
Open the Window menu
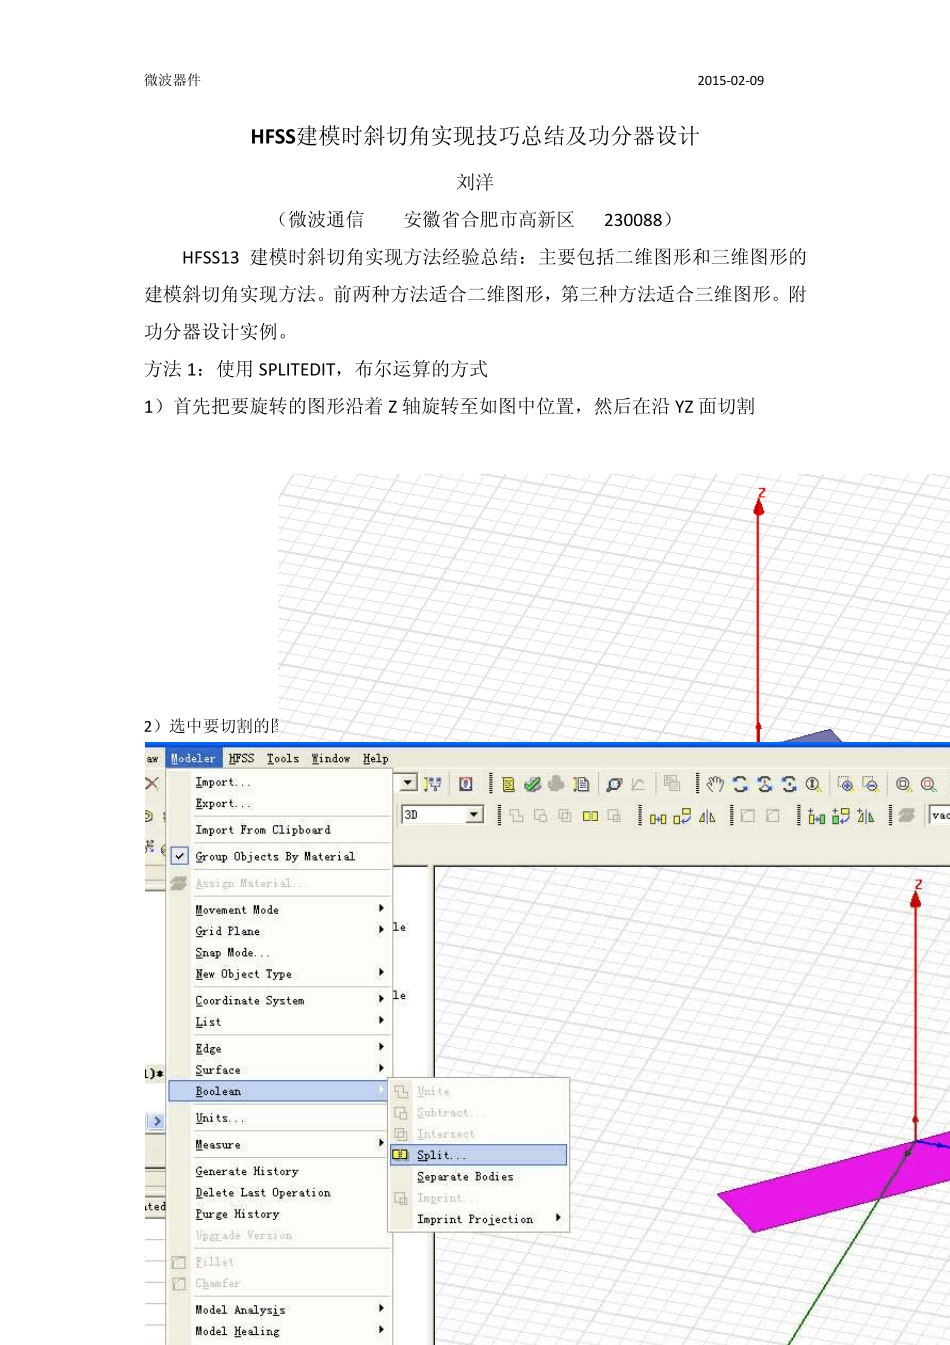330,759
